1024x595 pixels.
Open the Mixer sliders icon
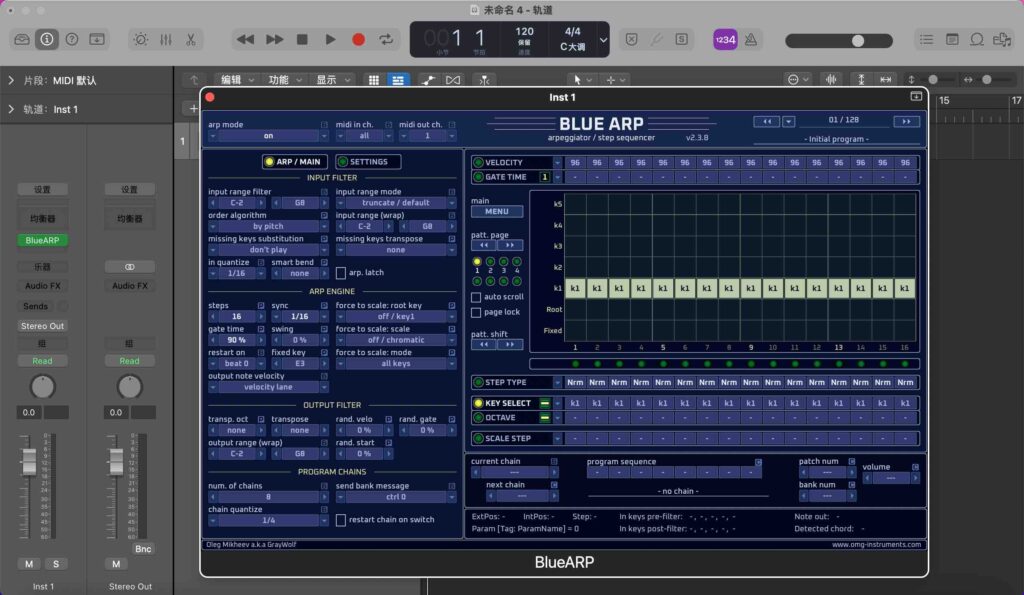coord(166,39)
